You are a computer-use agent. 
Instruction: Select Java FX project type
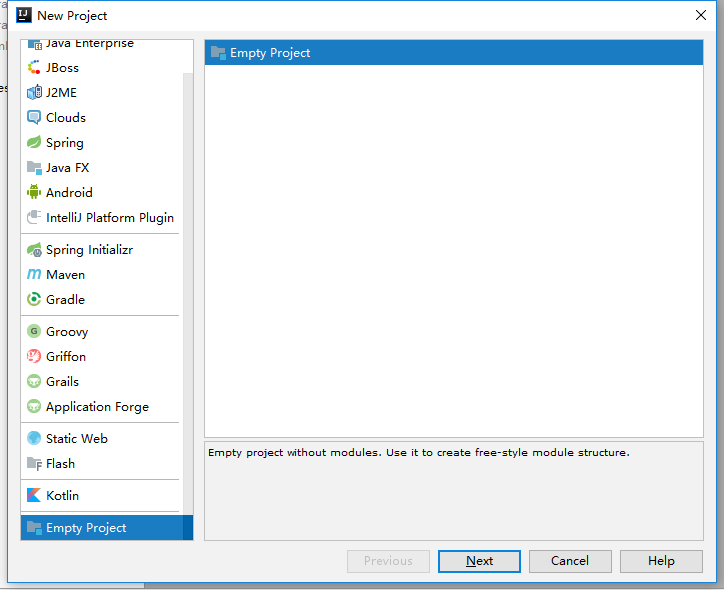coord(100,168)
